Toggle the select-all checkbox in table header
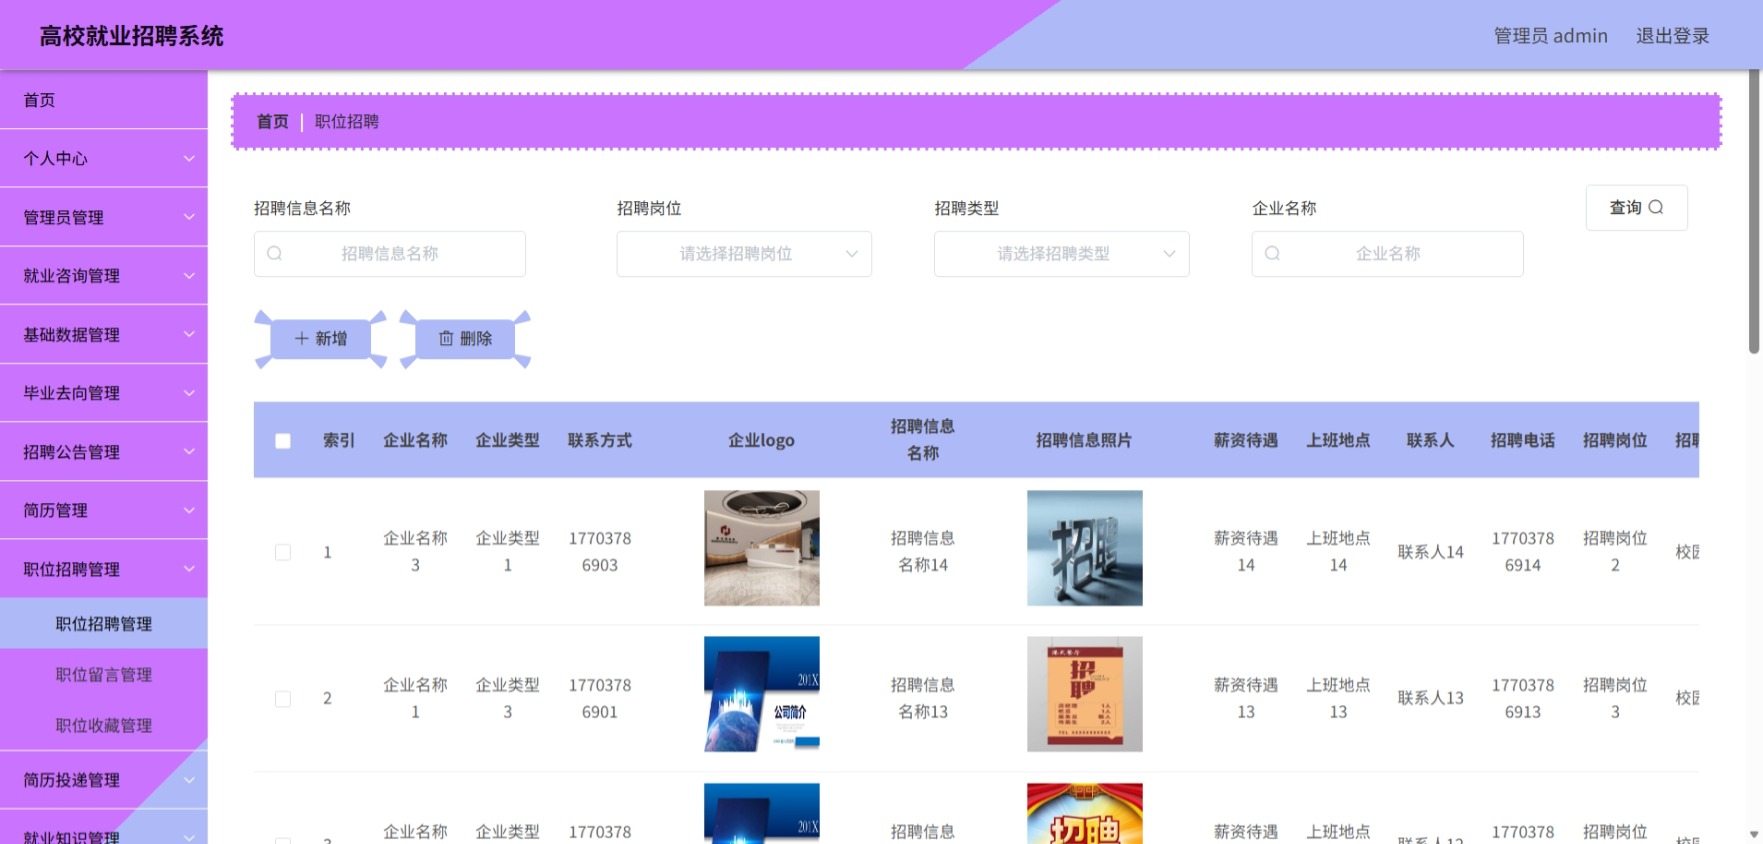This screenshot has height=844, width=1763. pyautogui.click(x=283, y=441)
